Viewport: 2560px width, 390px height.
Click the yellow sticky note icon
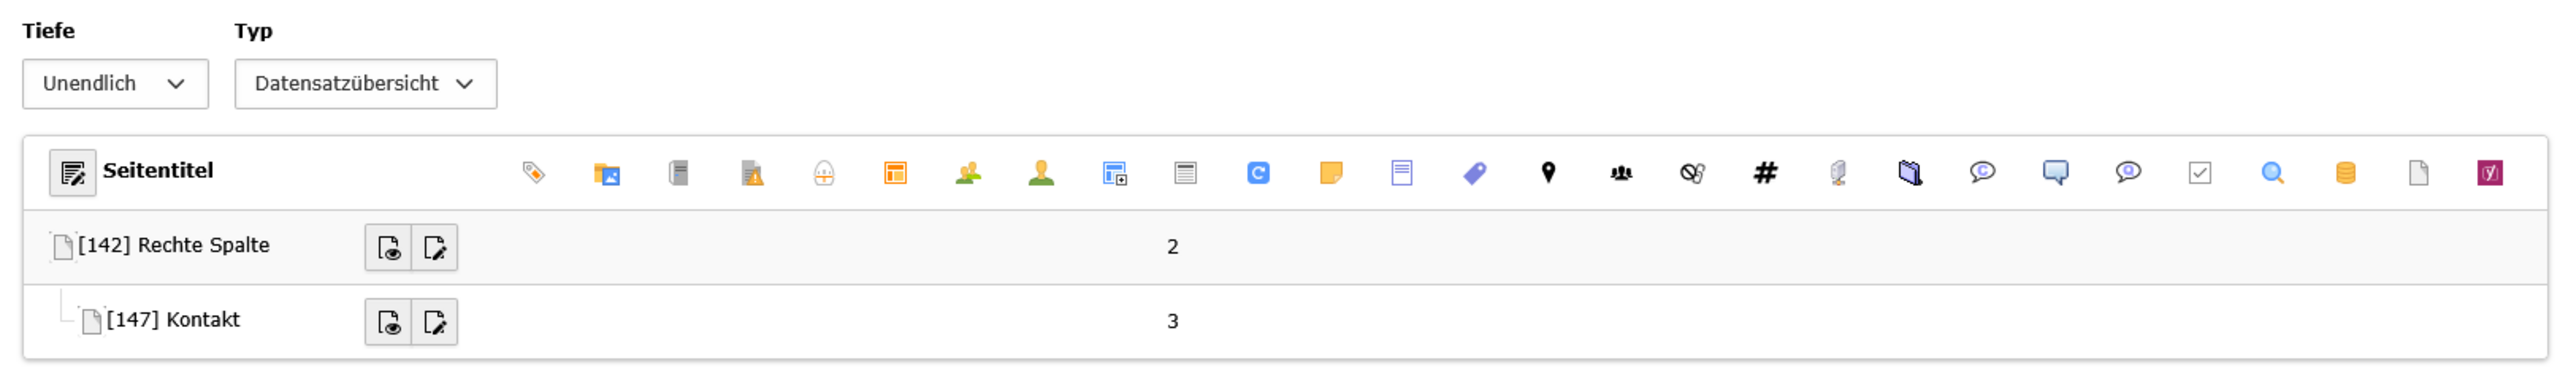coord(1330,173)
